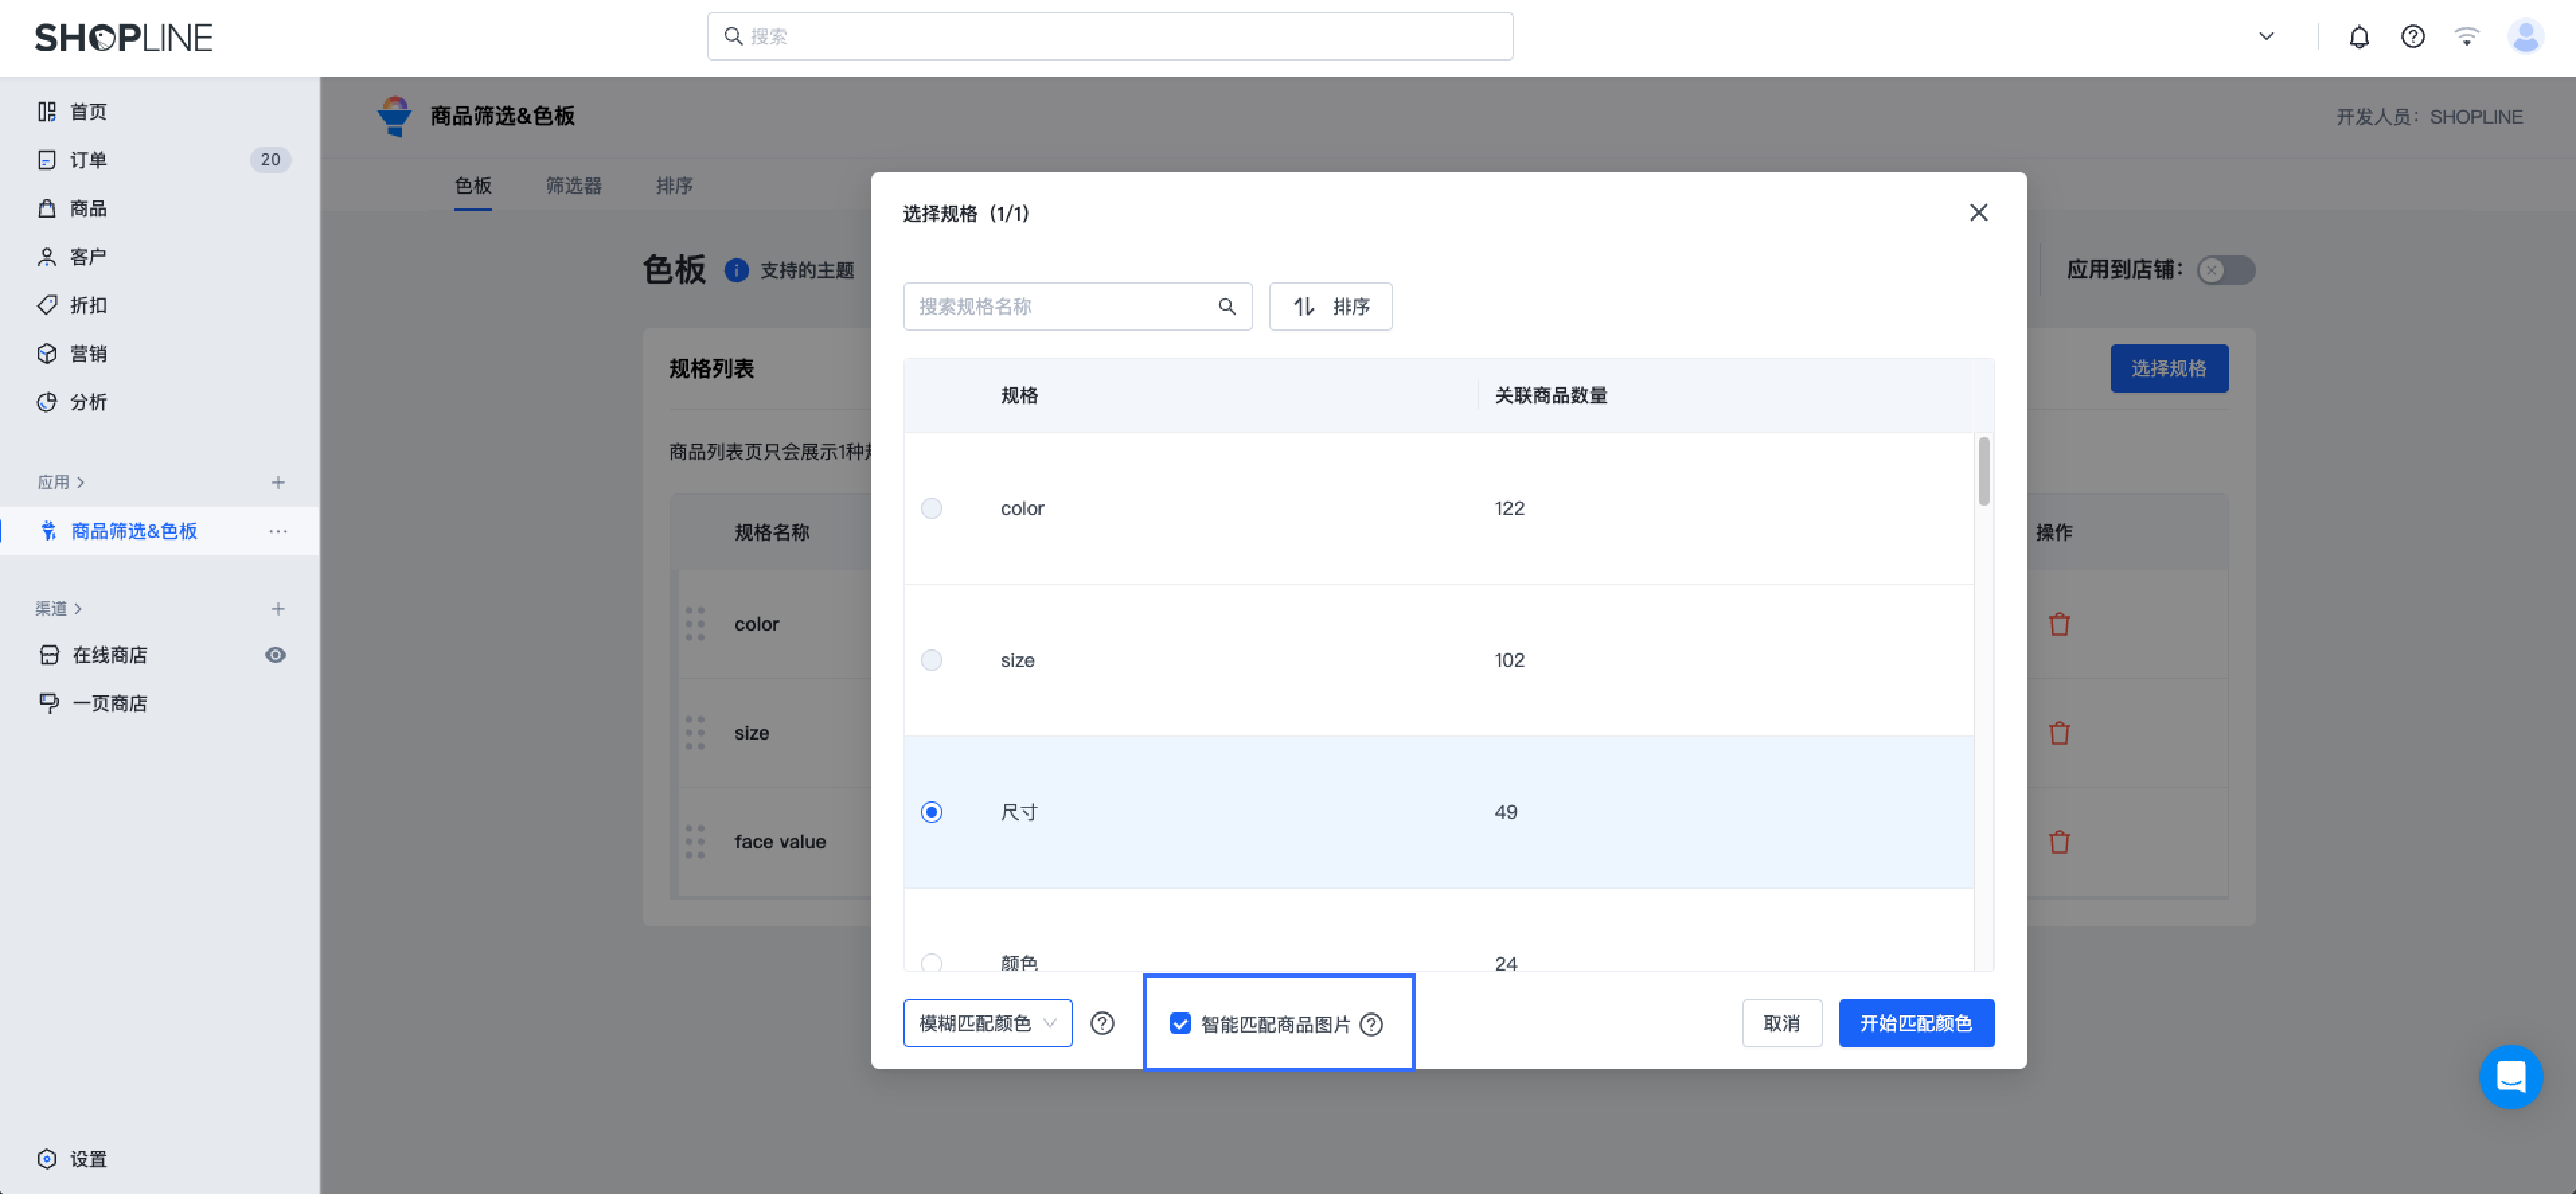Select the color specification radio button
This screenshot has height=1194, width=2576.
pos(931,508)
